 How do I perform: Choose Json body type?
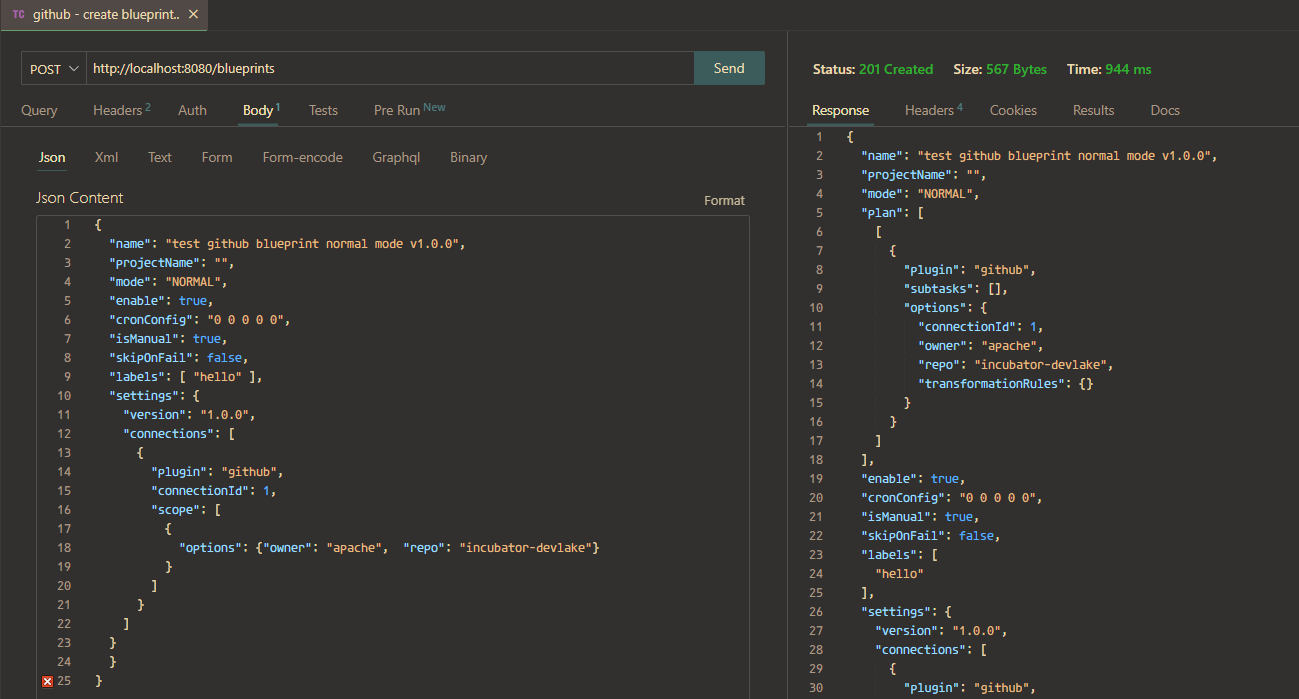[52, 157]
